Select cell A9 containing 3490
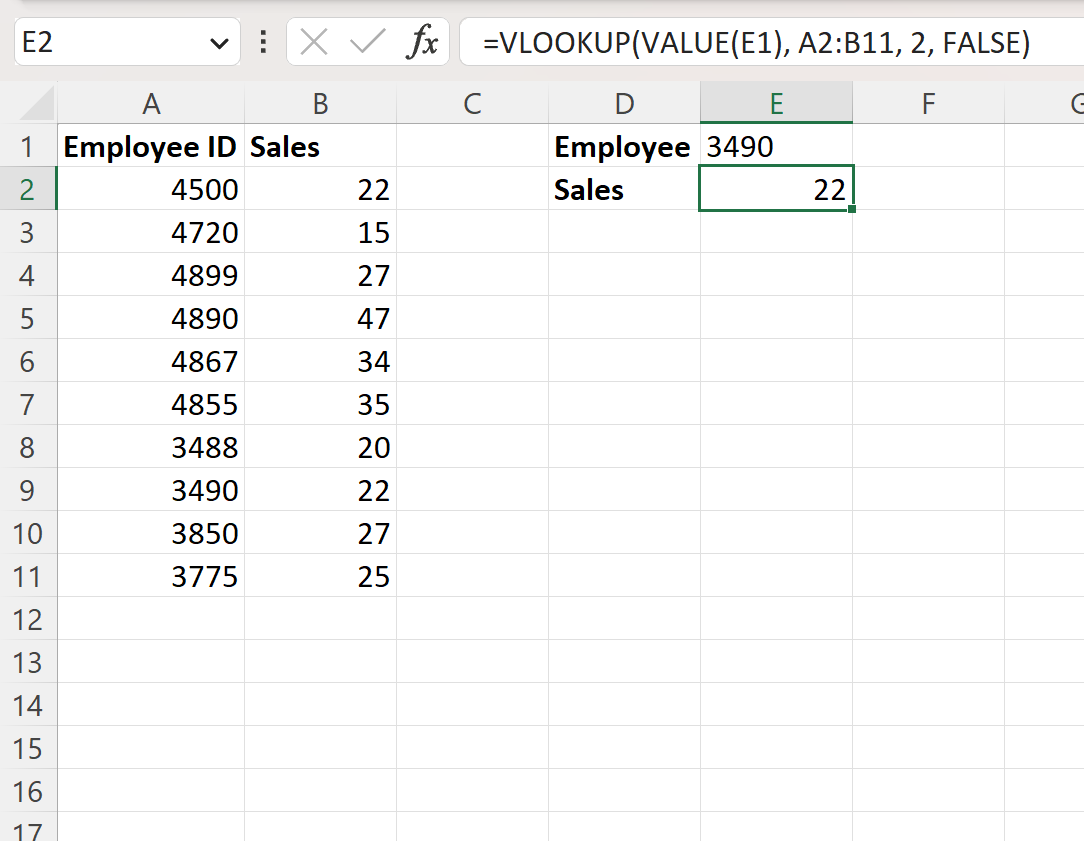The width and height of the screenshot is (1084, 841). click(x=151, y=491)
